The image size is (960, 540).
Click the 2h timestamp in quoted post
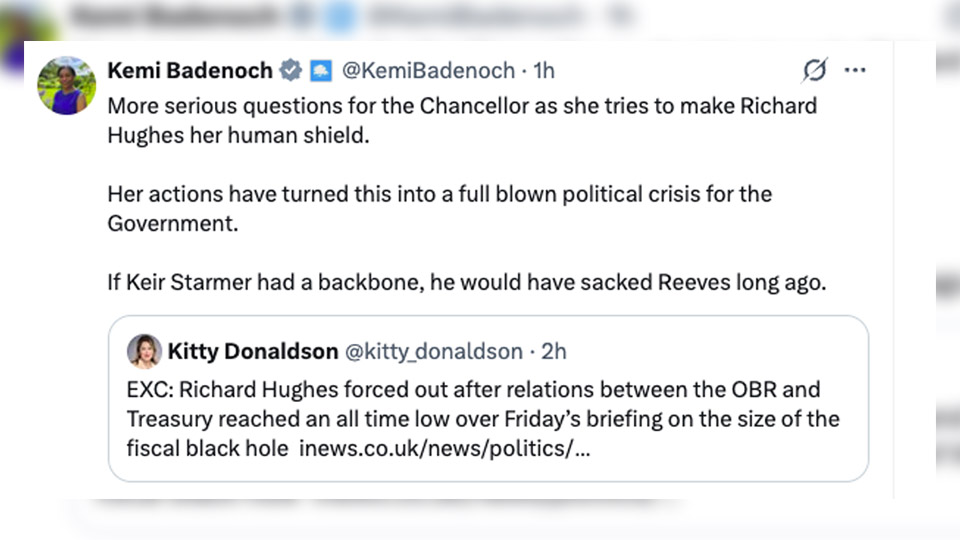point(554,351)
